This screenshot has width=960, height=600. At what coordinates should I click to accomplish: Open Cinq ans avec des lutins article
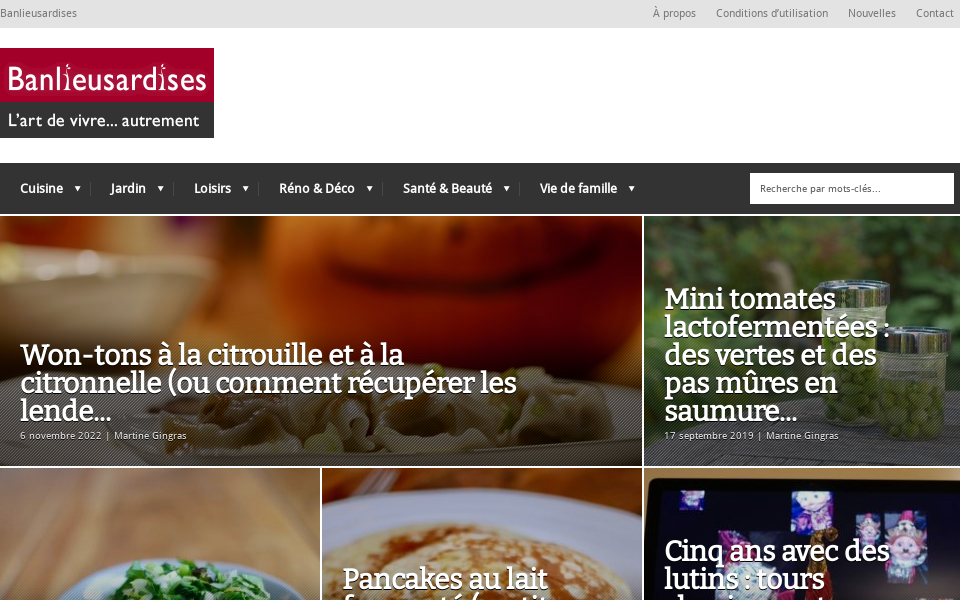click(x=776, y=568)
